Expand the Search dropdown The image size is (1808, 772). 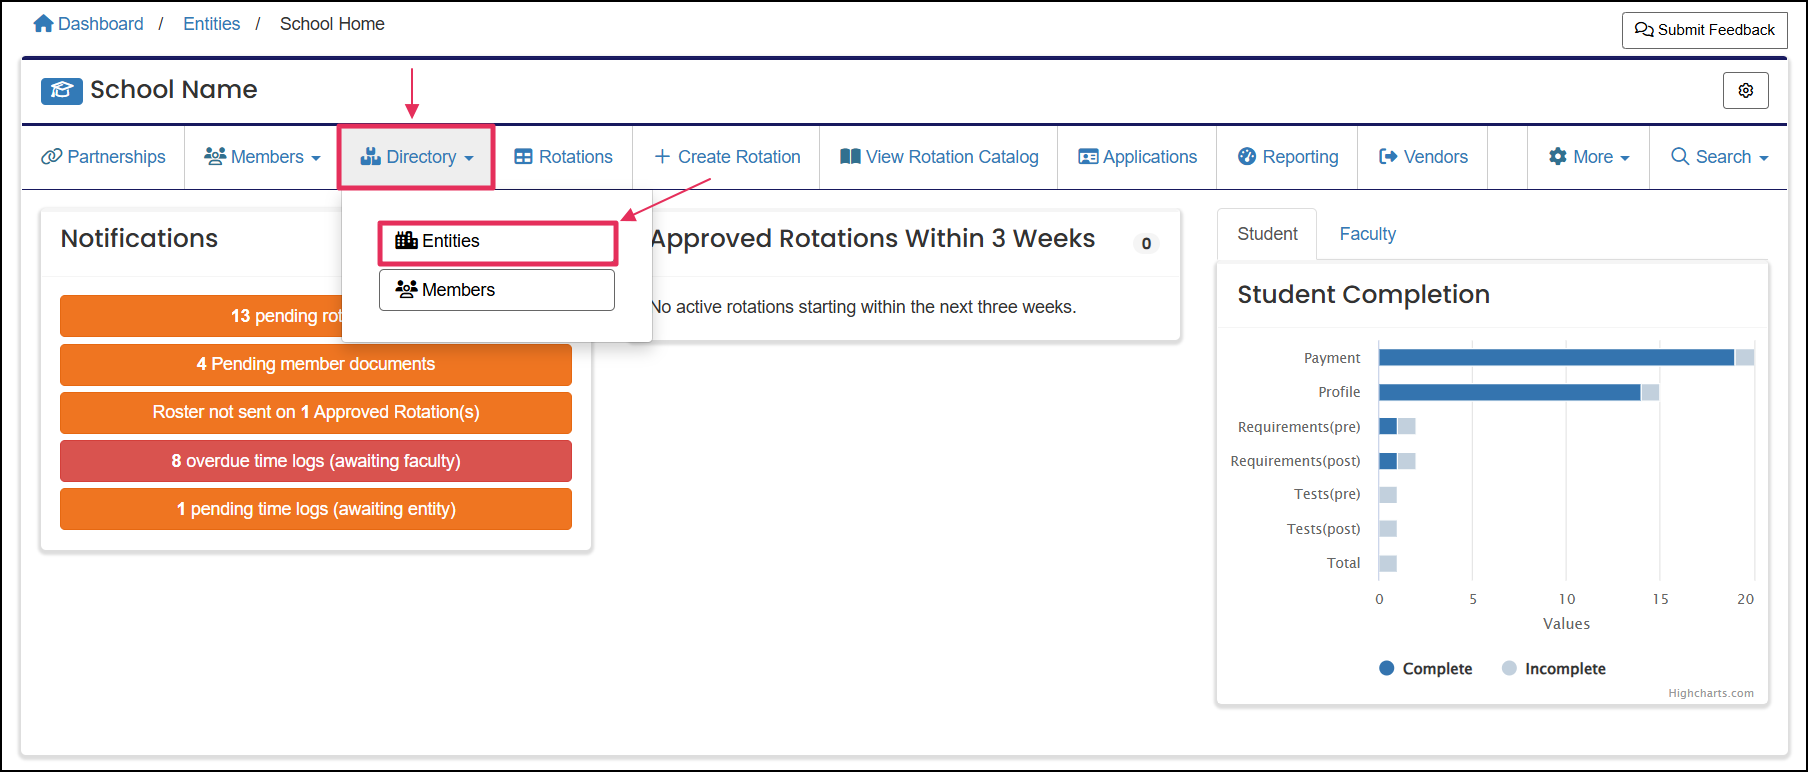[1719, 157]
